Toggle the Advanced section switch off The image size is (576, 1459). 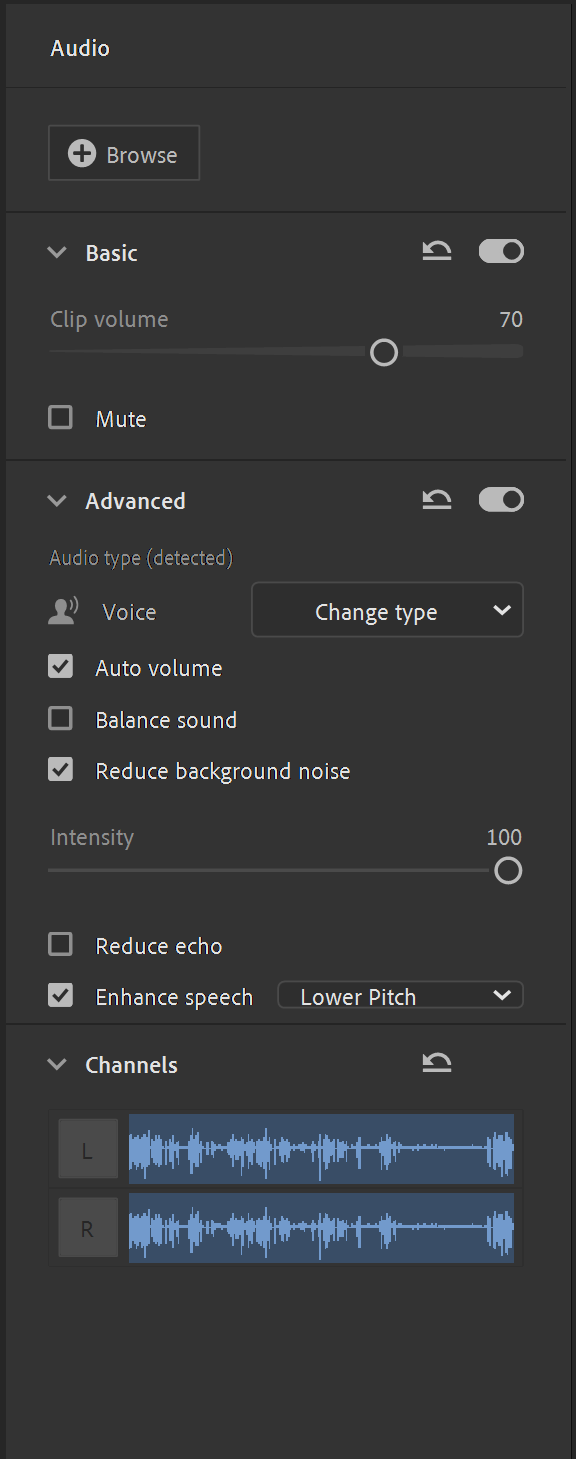tap(501, 500)
